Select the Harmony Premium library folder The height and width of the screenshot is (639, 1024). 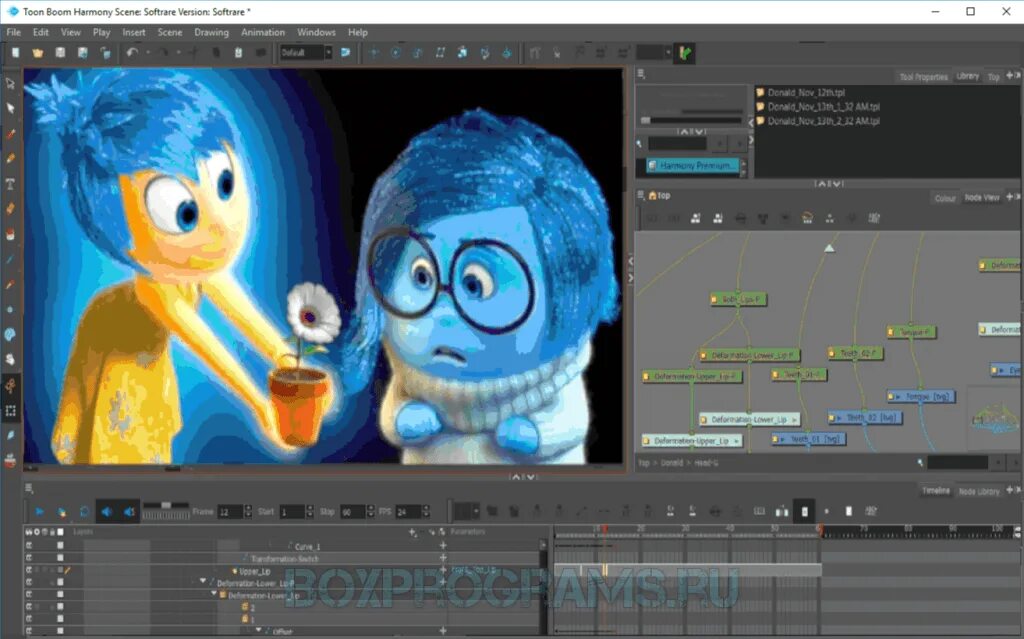point(692,166)
